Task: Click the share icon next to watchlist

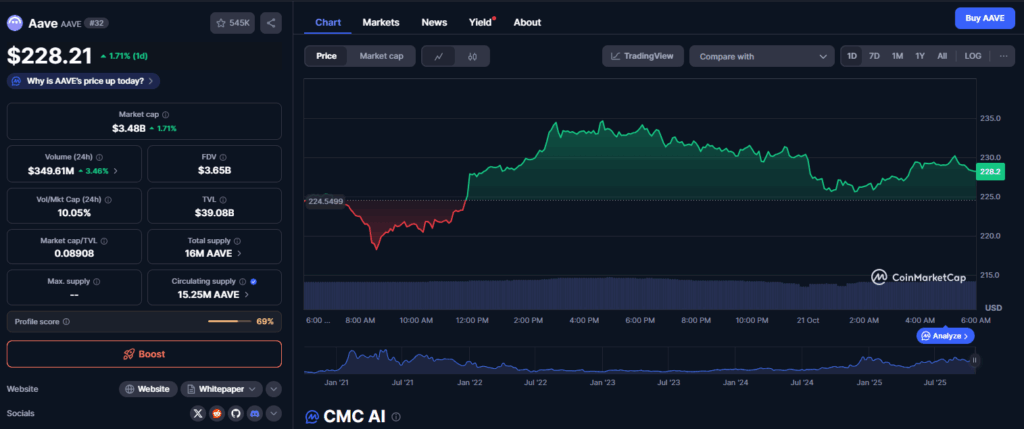Action: [271, 23]
